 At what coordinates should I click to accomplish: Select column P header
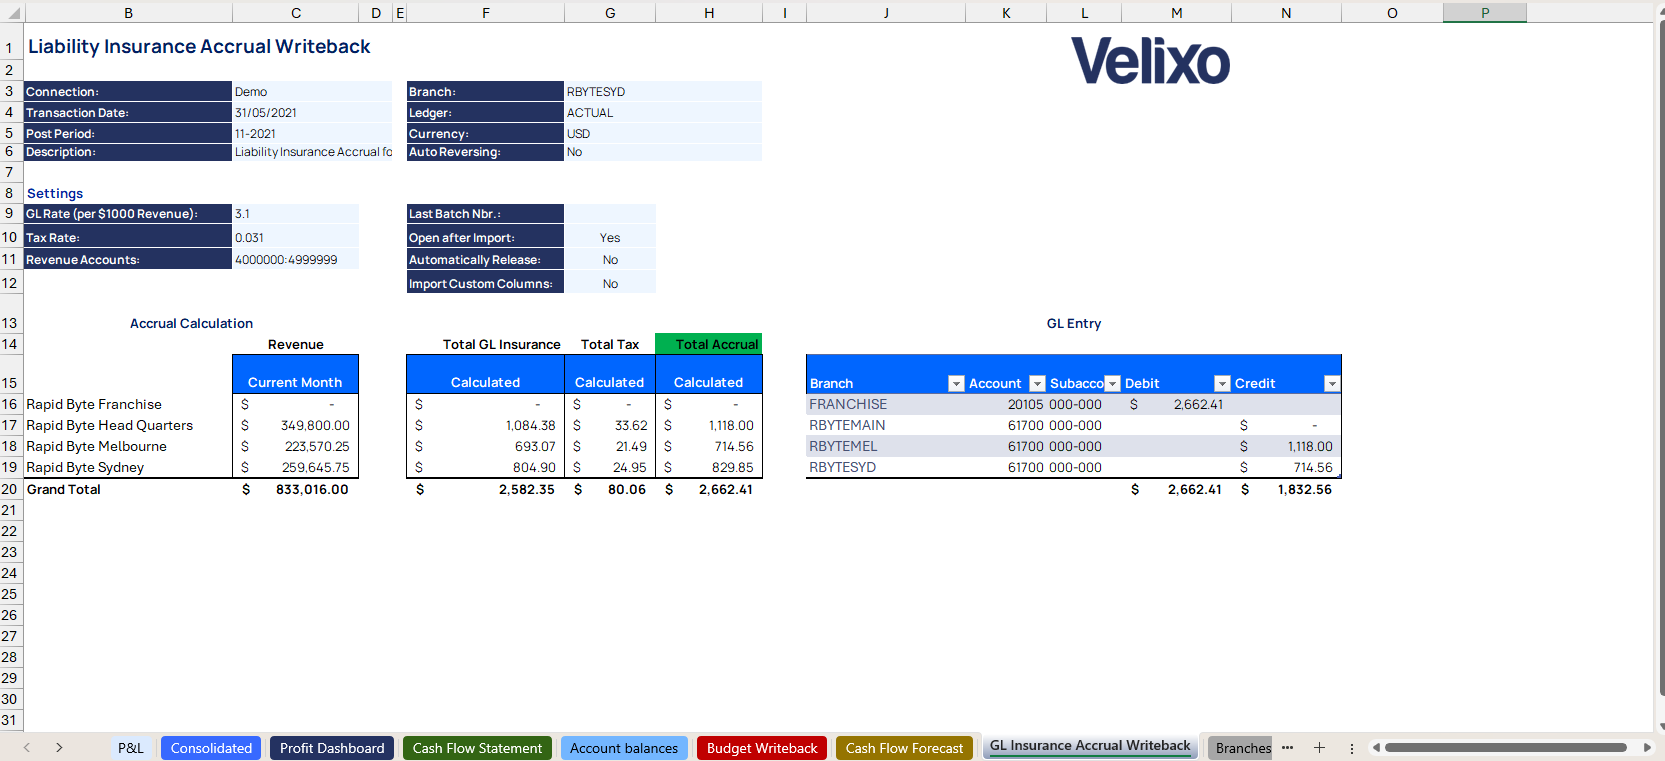[x=1485, y=13]
